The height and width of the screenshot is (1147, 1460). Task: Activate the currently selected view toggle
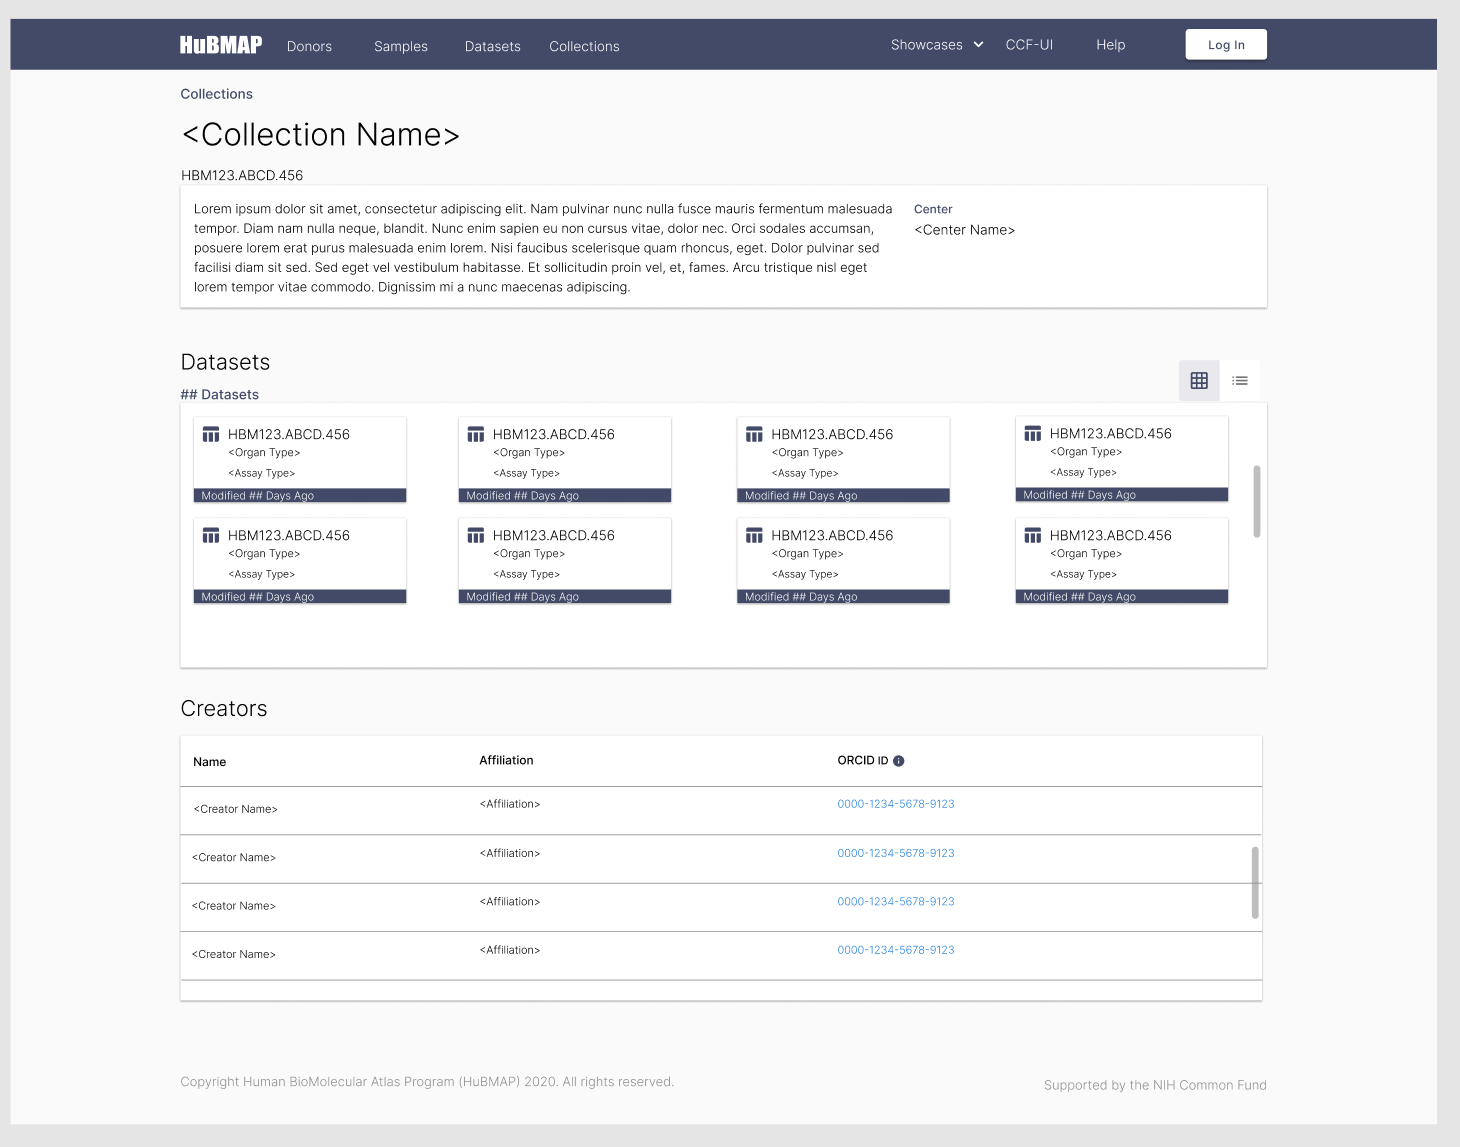tap(1199, 380)
